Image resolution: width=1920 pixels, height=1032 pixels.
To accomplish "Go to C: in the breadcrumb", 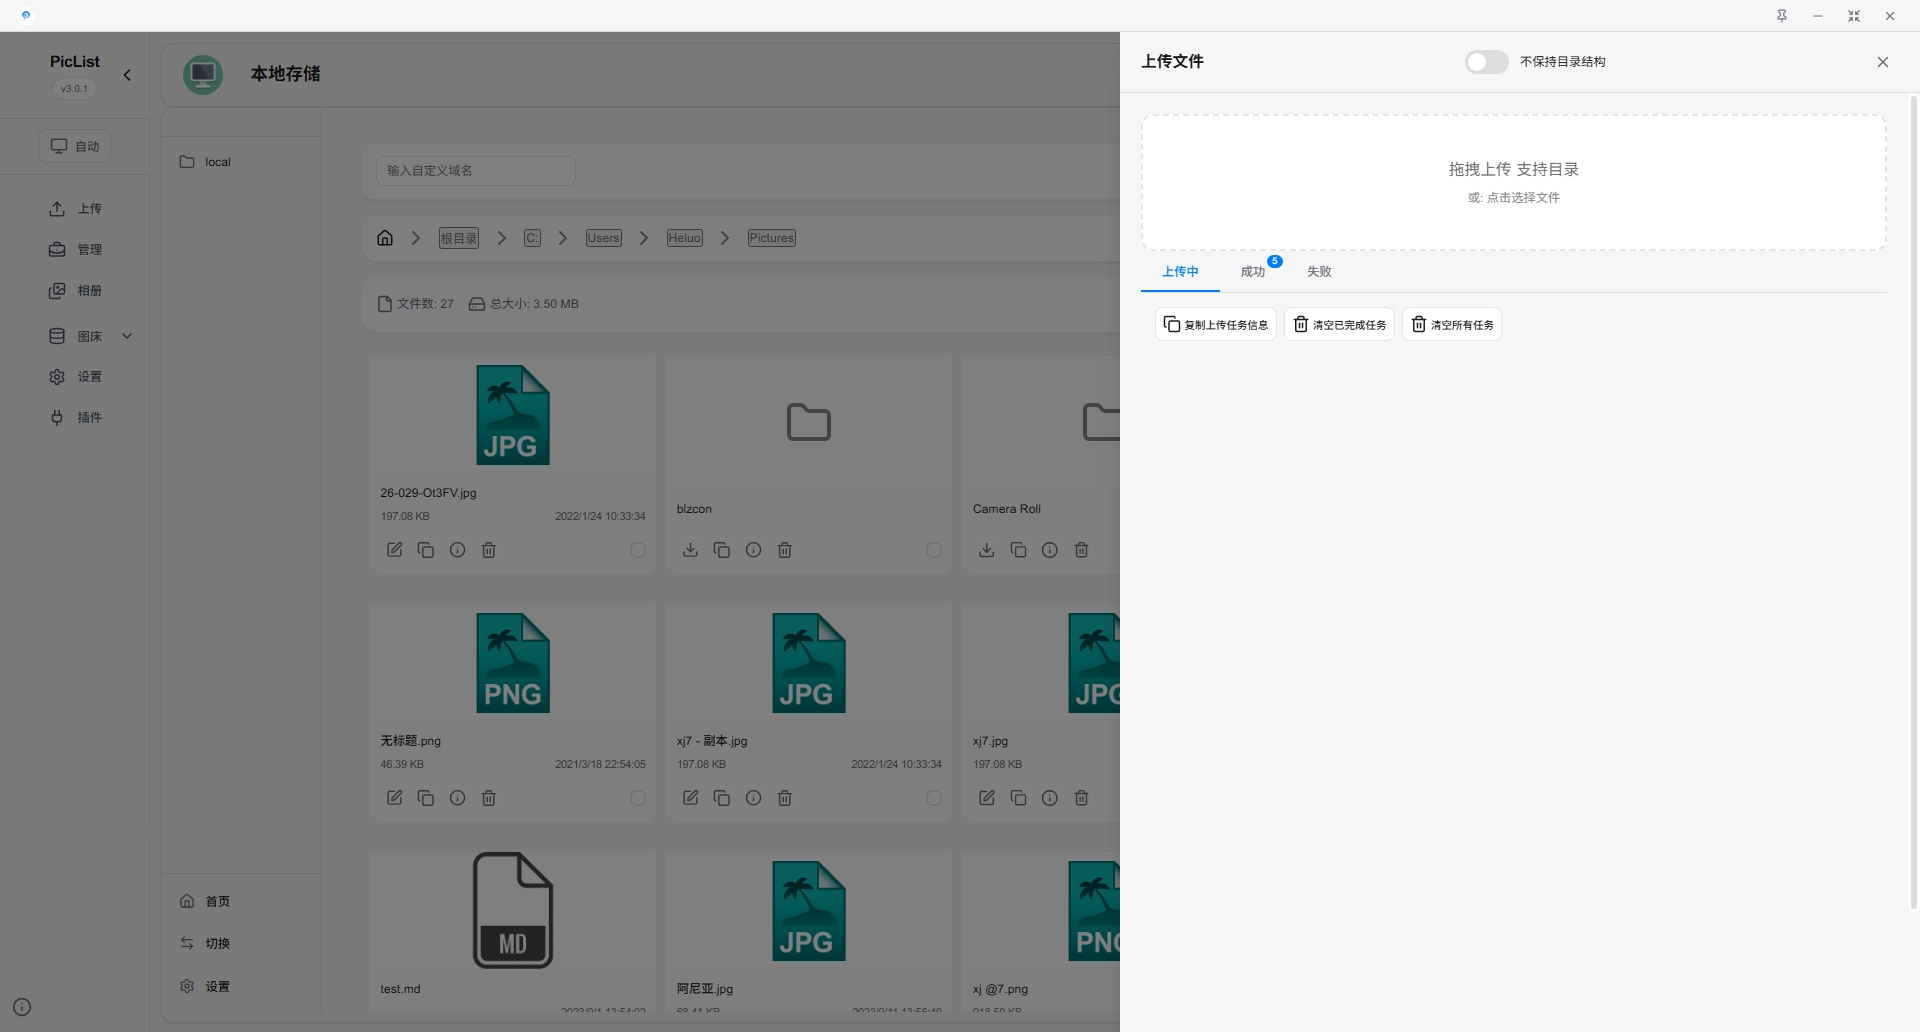I will click(x=532, y=238).
